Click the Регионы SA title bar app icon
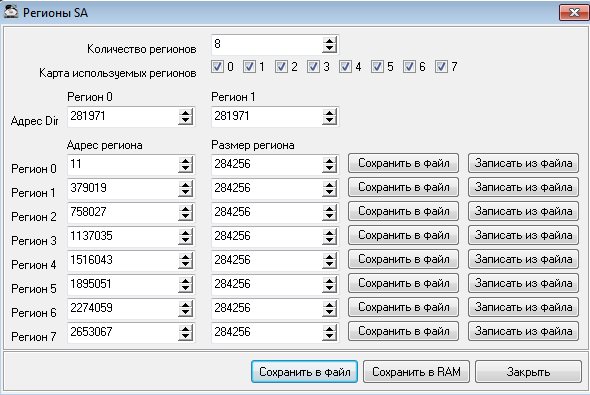590x395 pixels. (x=11, y=11)
